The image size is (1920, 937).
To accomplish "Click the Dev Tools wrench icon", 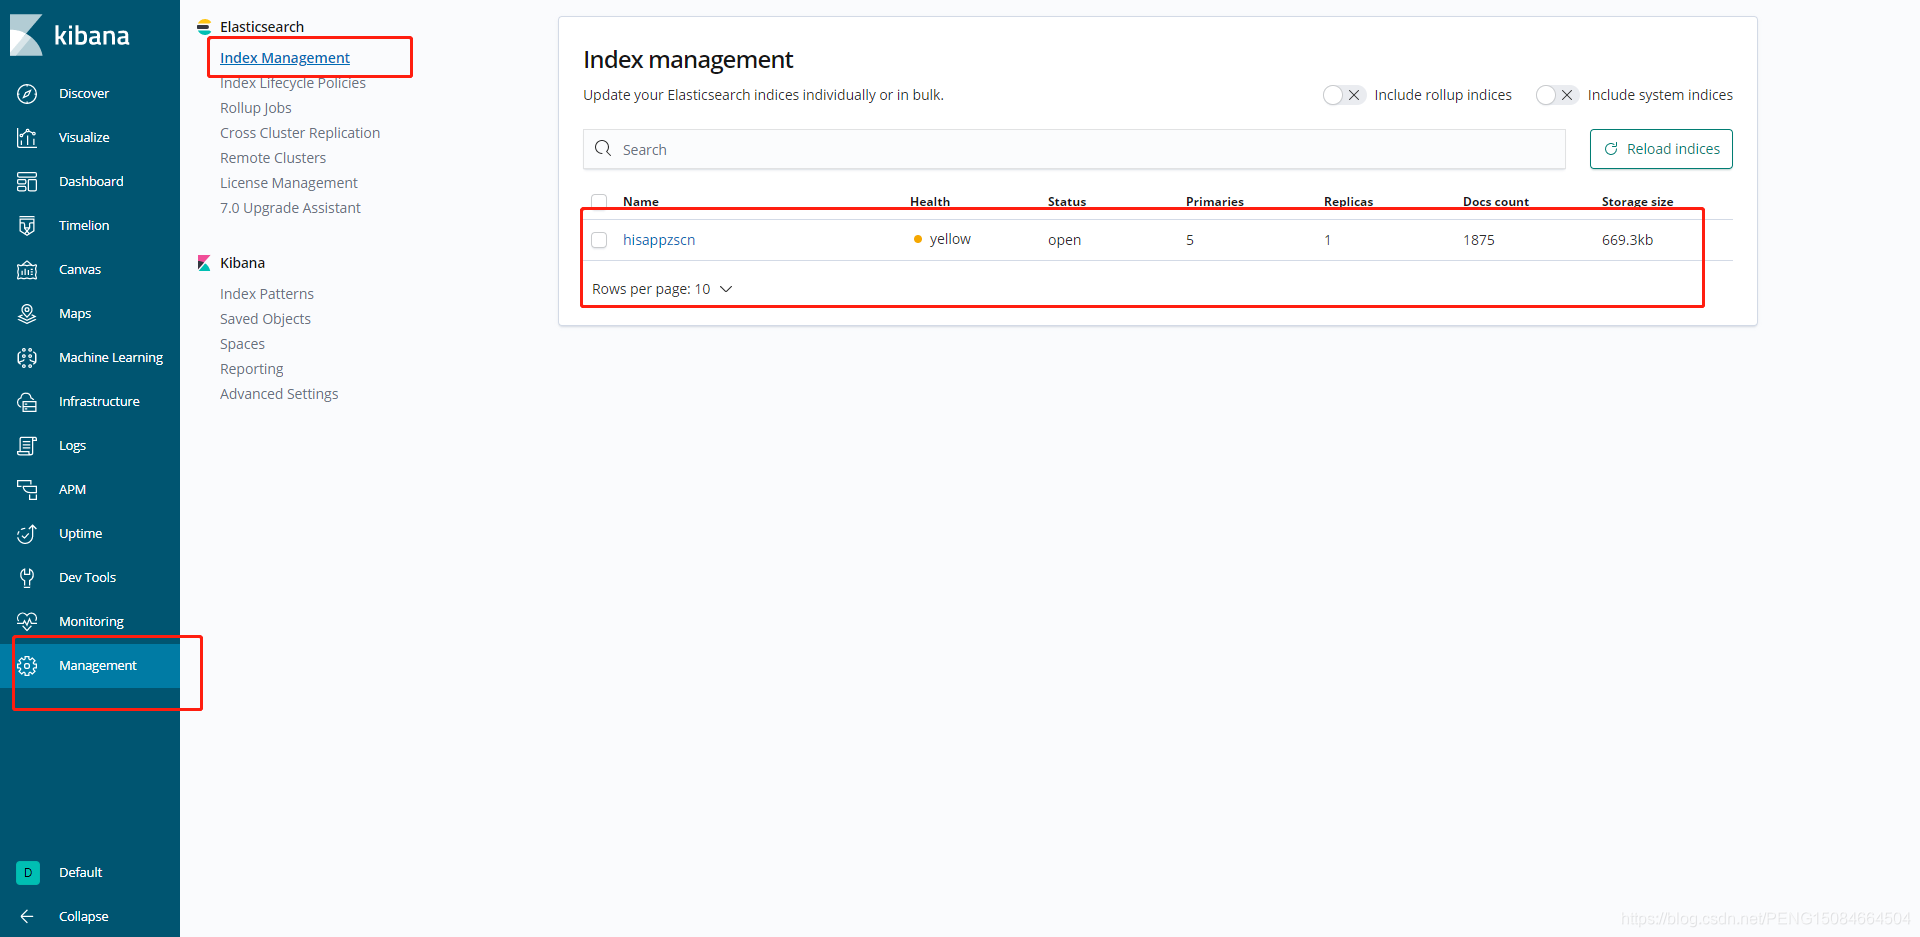I will (27, 577).
